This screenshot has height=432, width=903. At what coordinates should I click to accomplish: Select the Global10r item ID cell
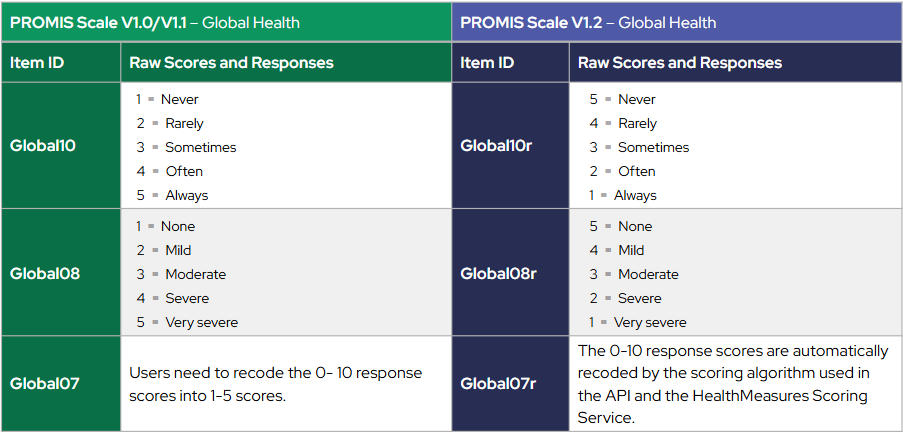coord(496,146)
